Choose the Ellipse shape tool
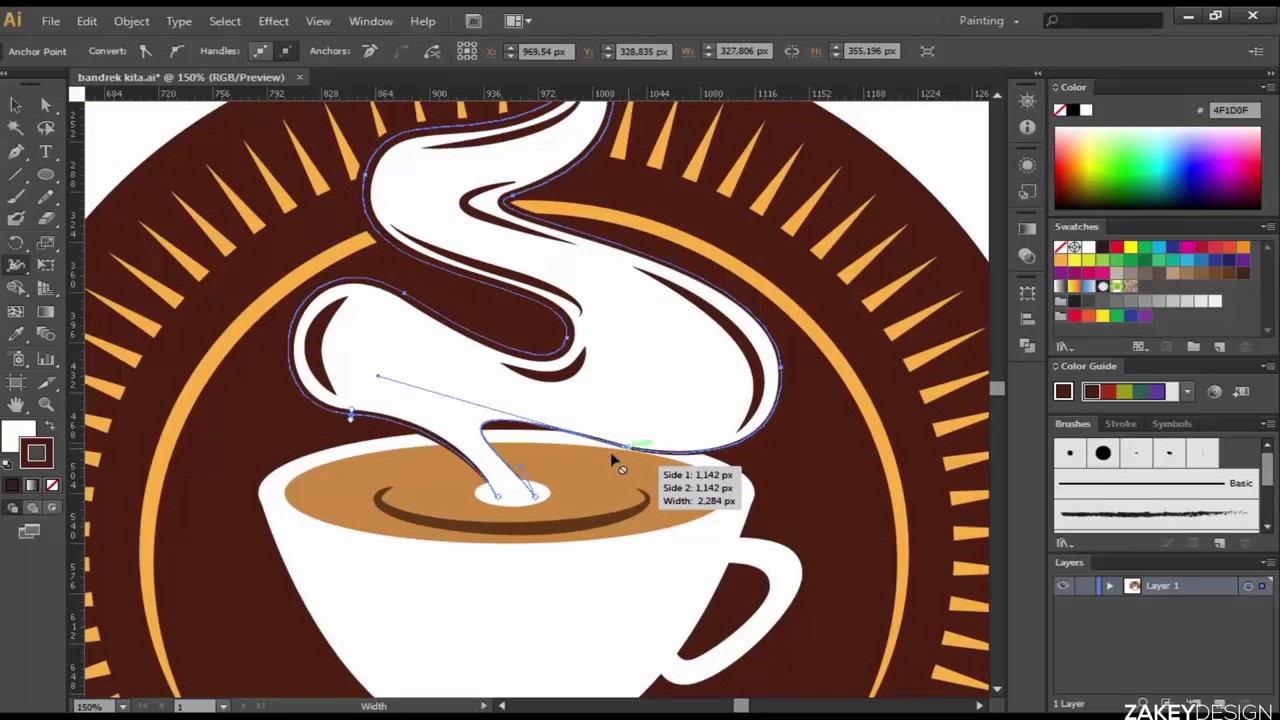 tap(46, 174)
